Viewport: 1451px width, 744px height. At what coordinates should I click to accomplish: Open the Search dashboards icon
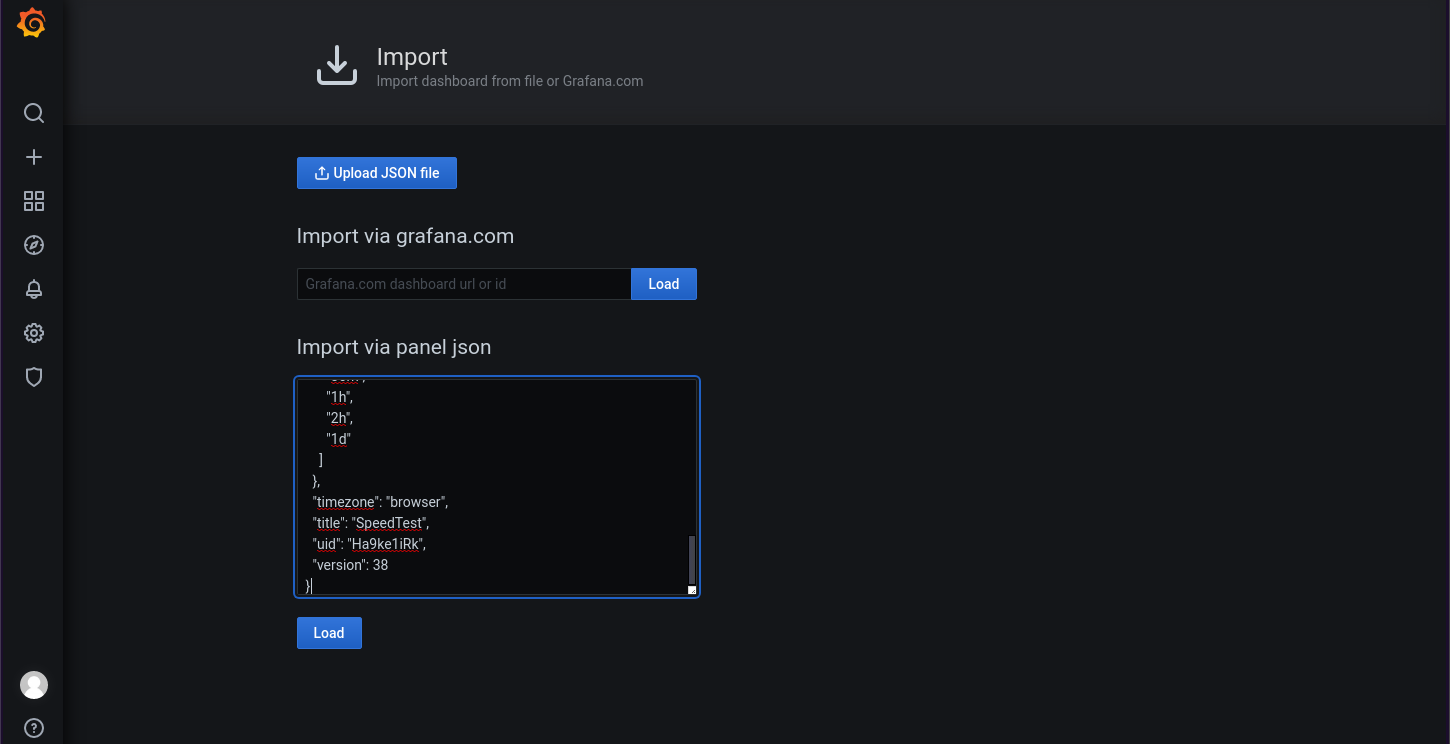pos(34,113)
